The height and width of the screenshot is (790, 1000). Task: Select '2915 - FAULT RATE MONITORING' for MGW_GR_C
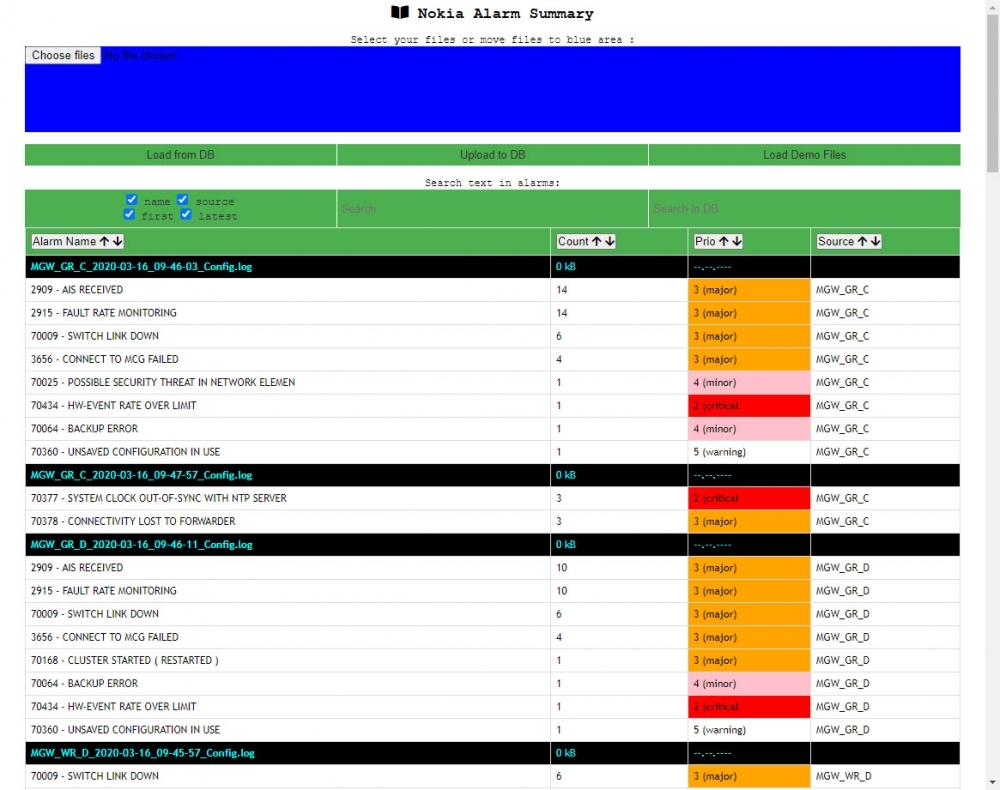point(103,313)
